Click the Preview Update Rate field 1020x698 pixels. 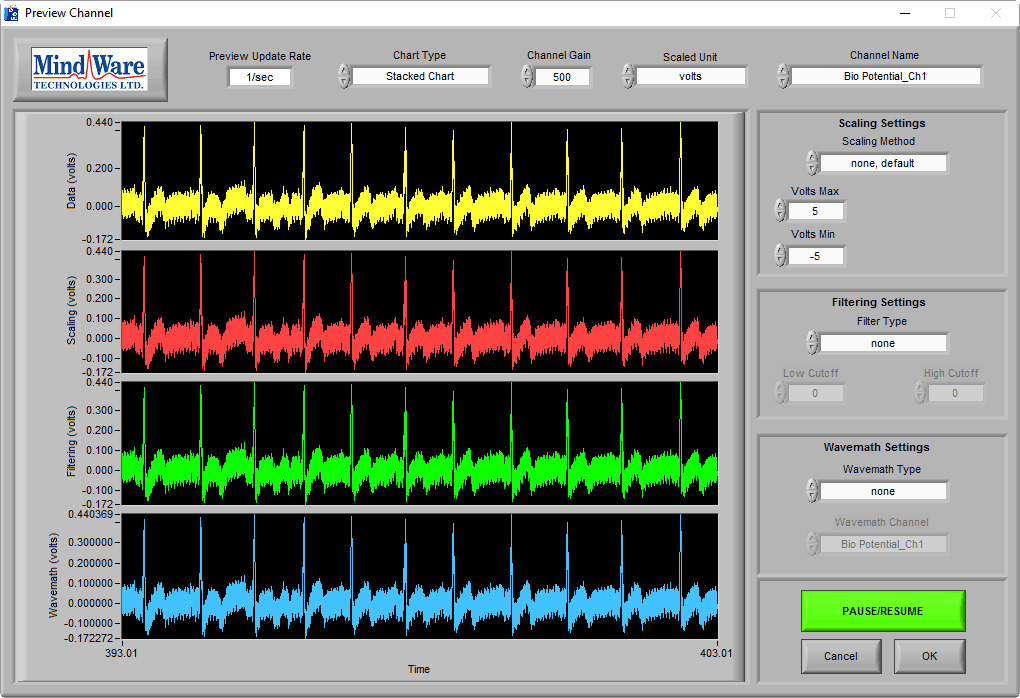tap(260, 77)
